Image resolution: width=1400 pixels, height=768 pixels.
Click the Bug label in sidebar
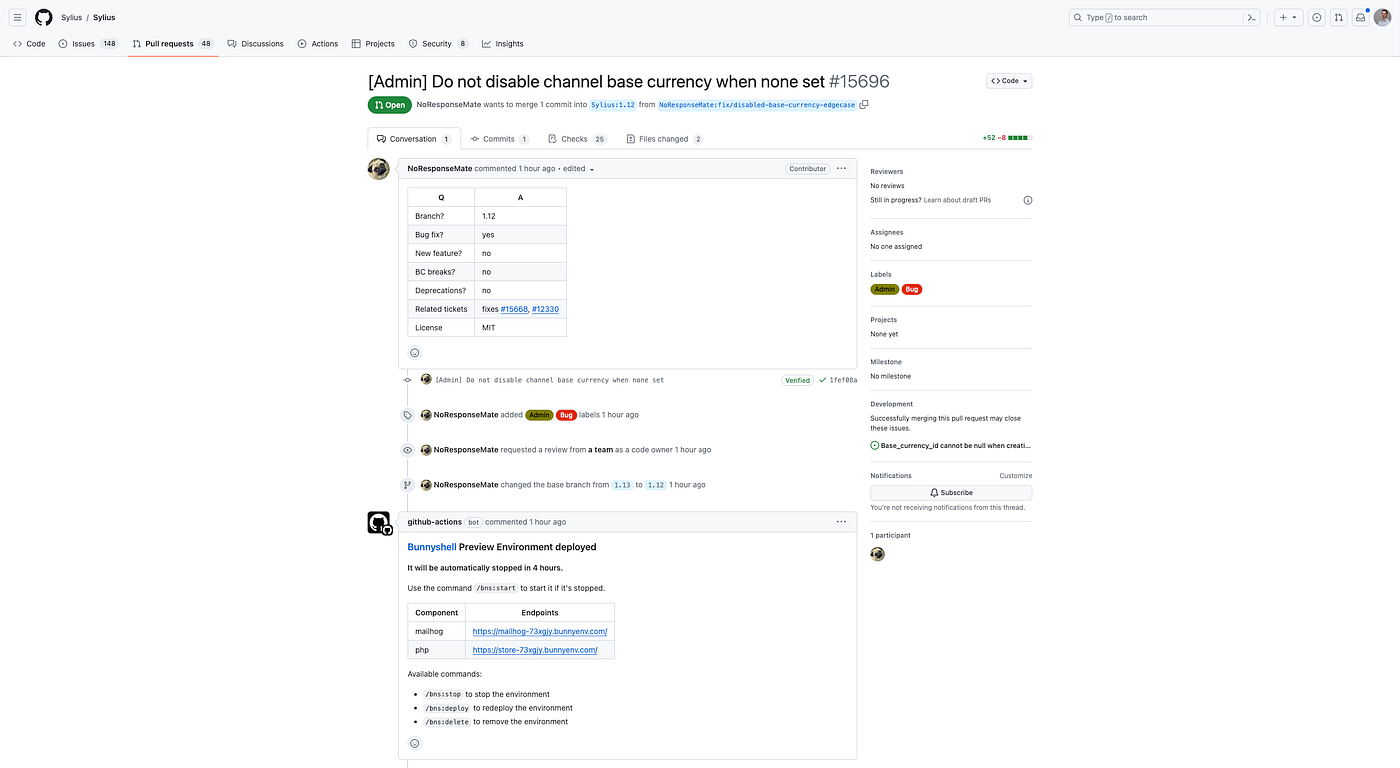point(911,289)
